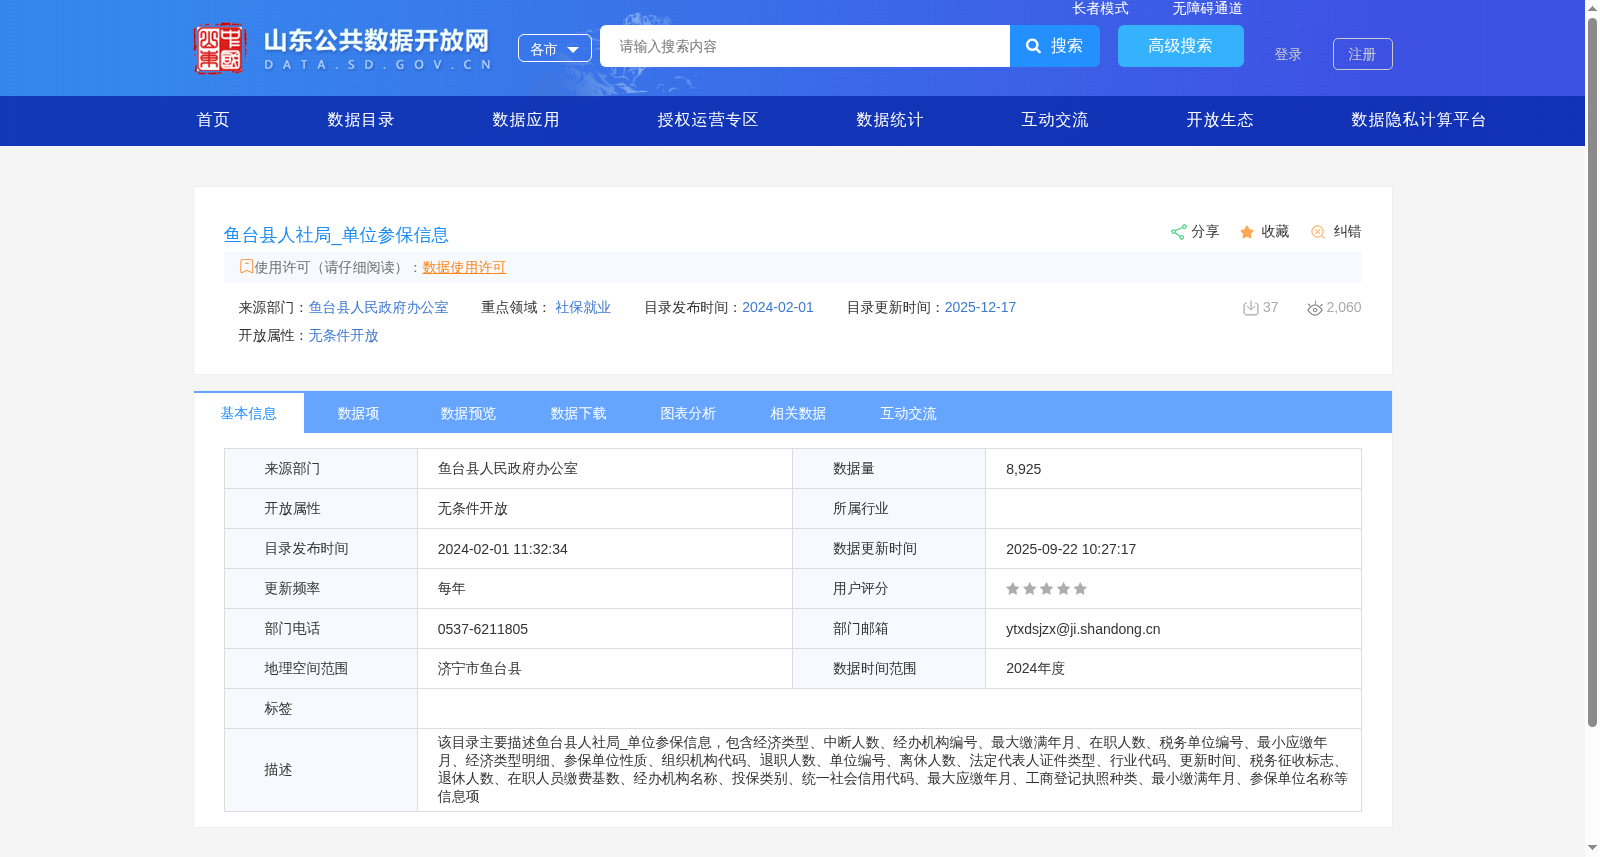Click the star favorite icon beside 收藏
This screenshot has height=857, width=1600.
pyautogui.click(x=1247, y=232)
